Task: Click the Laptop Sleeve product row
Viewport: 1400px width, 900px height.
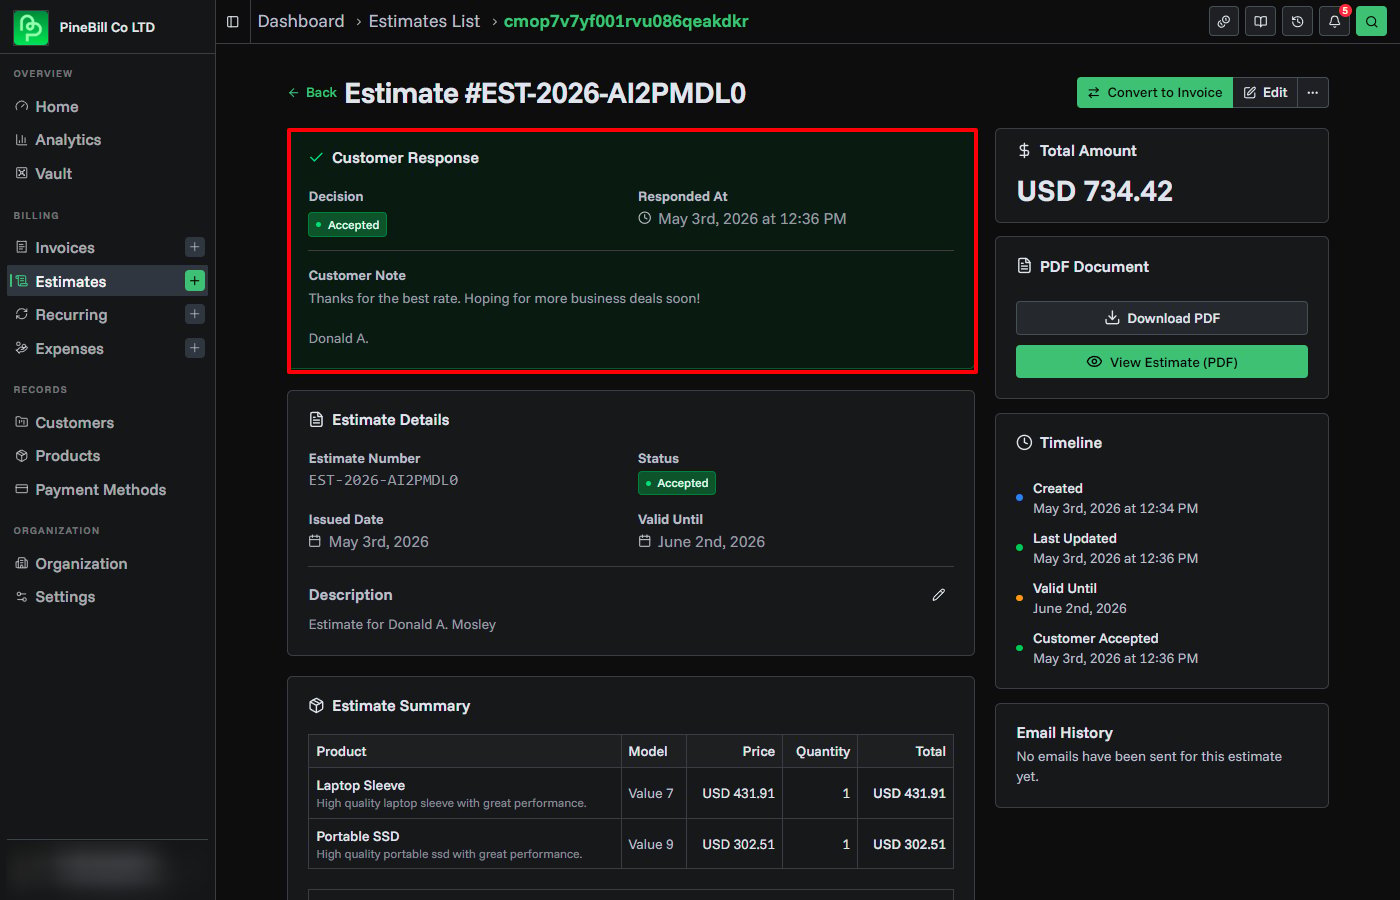Action: (631, 793)
